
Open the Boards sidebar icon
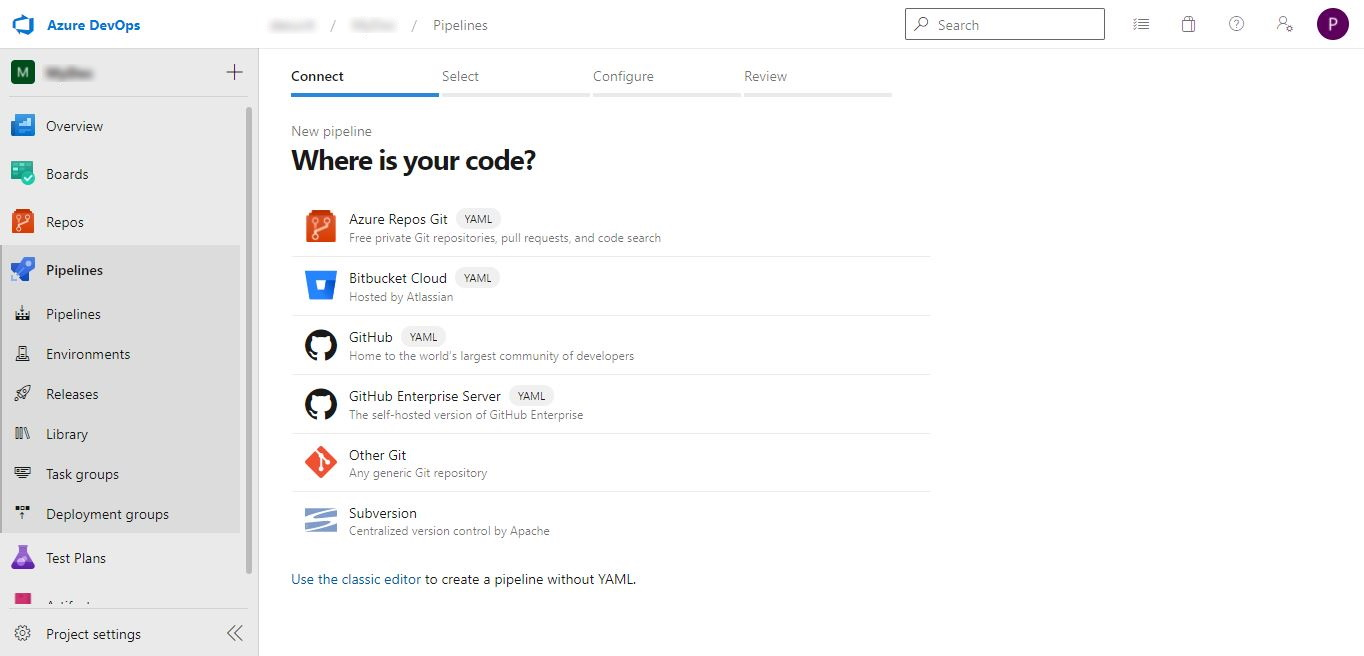point(23,174)
